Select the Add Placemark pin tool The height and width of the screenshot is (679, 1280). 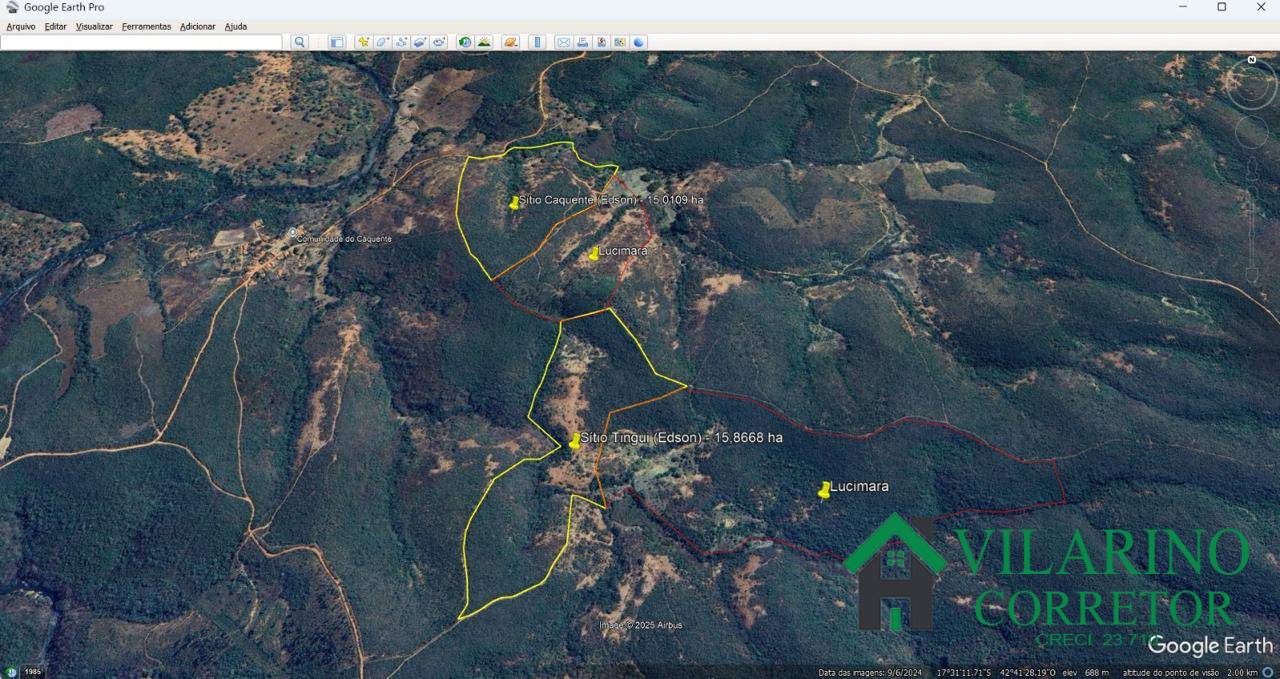pyautogui.click(x=363, y=42)
